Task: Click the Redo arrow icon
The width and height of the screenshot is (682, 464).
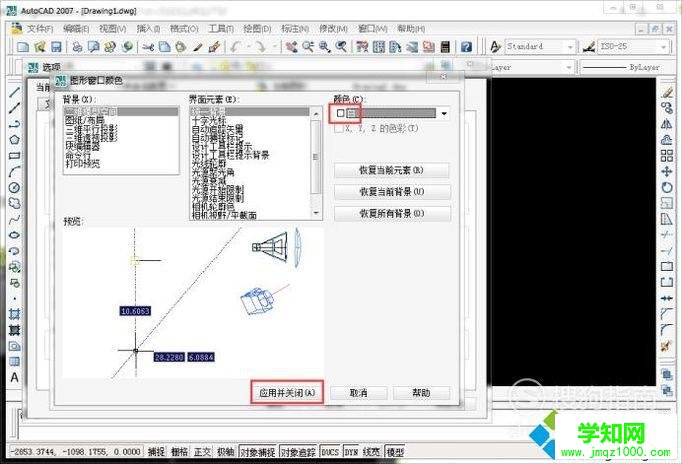Action: (x=261, y=47)
